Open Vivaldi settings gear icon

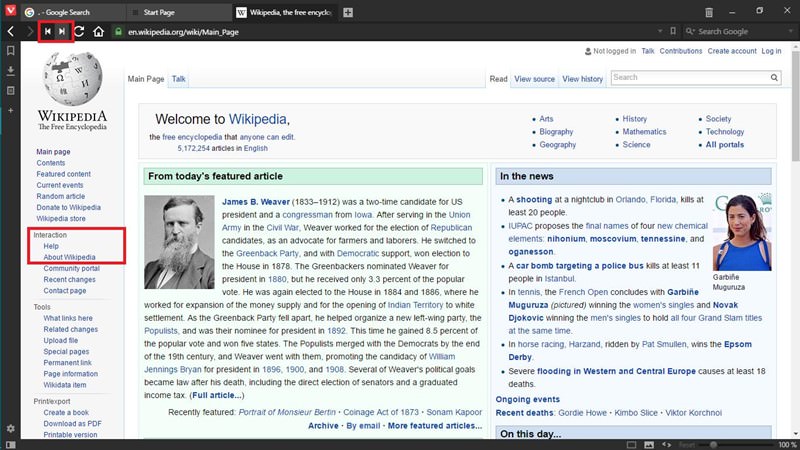pyautogui.click(x=10, y=429)
